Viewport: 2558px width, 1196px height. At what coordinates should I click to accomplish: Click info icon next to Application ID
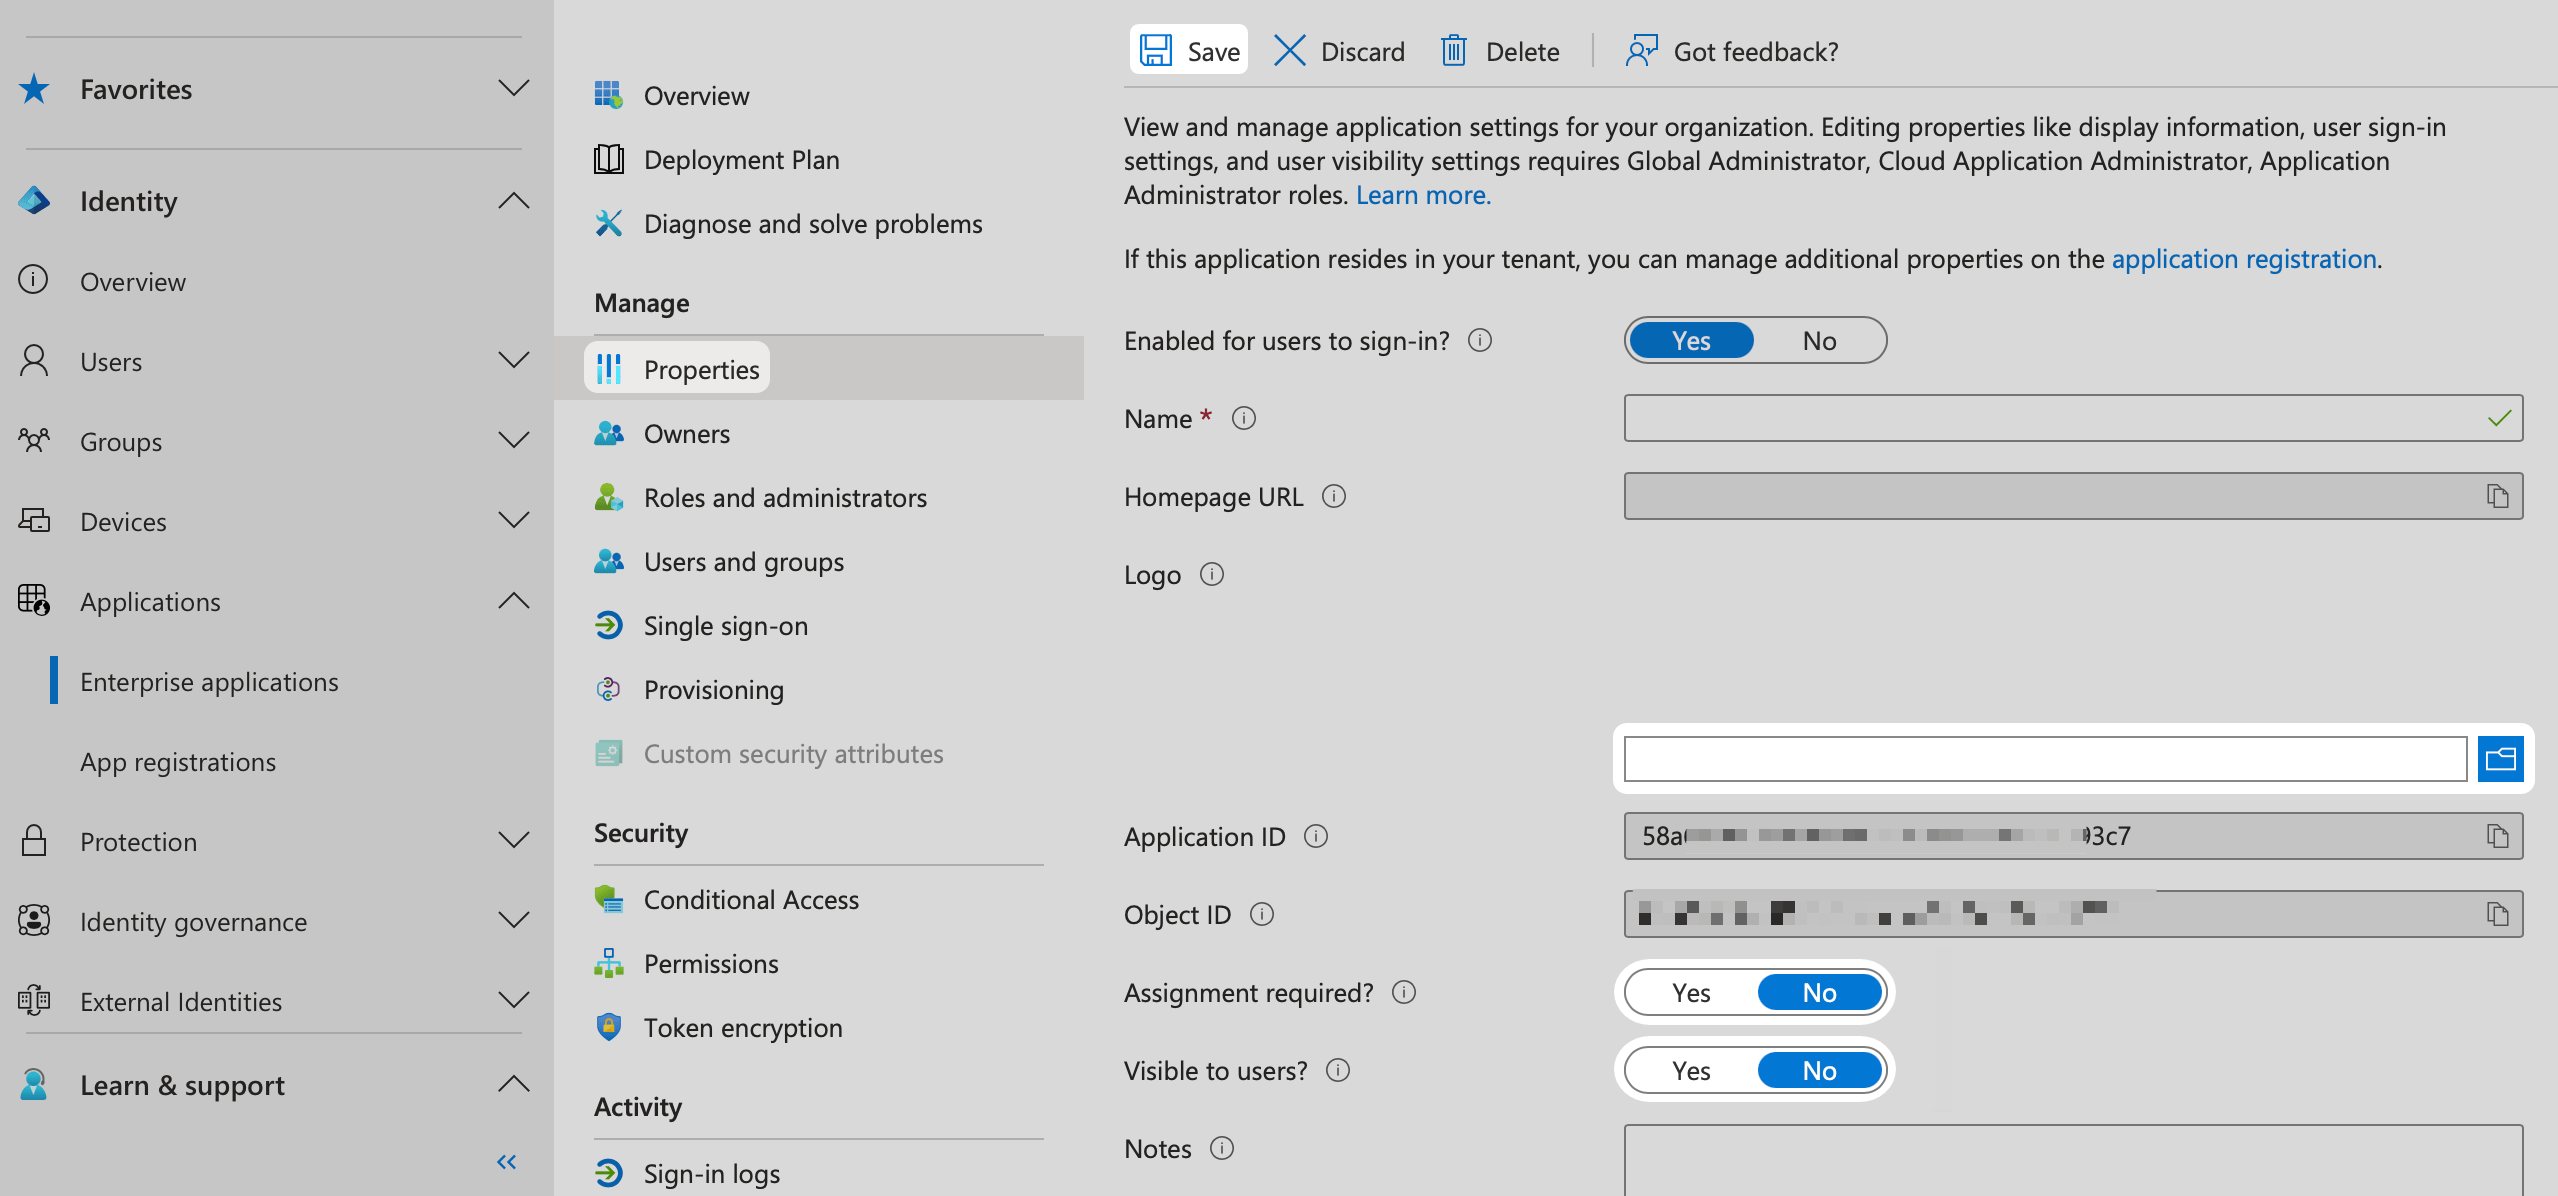pyautogui.click(x=1316, y=836)
